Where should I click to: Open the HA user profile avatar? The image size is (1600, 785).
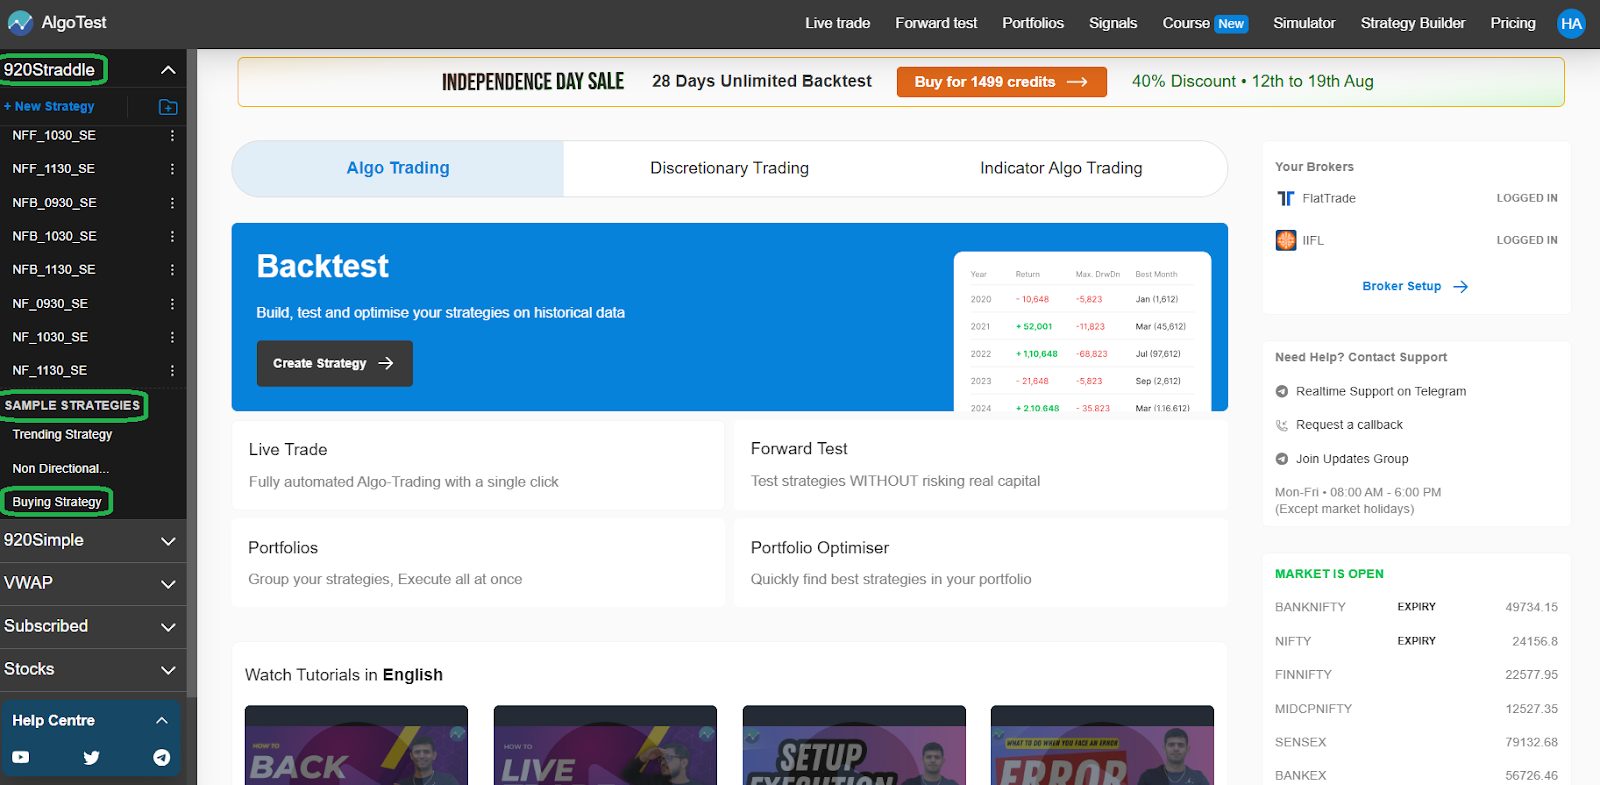click(x=1571, y=23)
